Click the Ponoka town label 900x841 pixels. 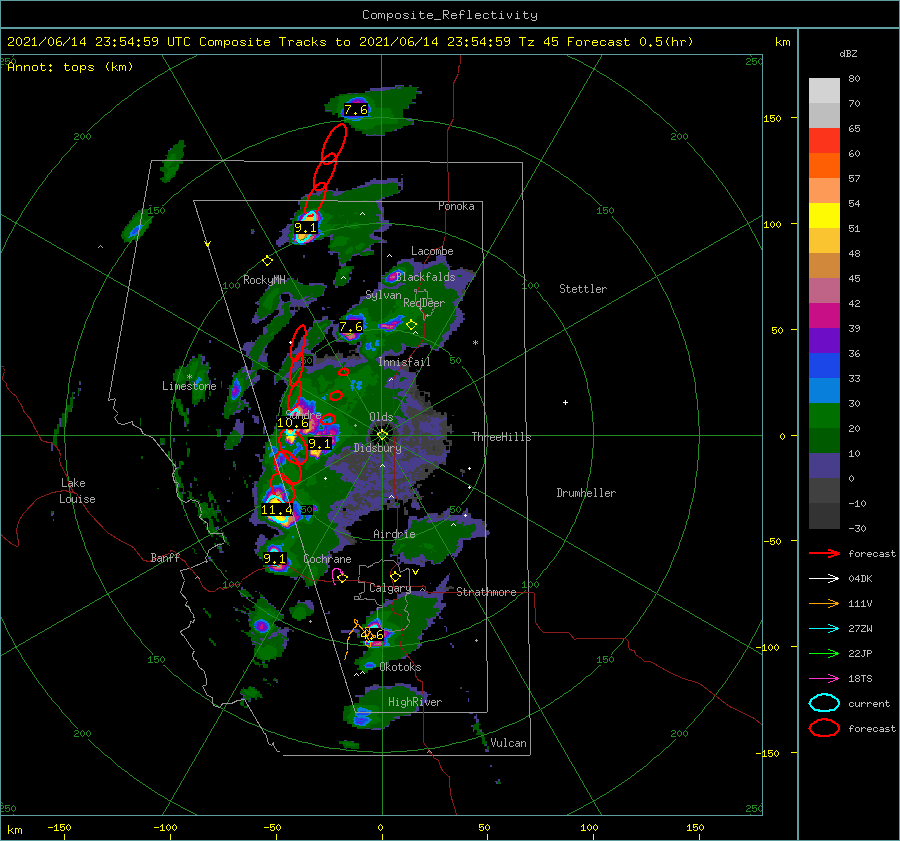(x=456, y=206)
